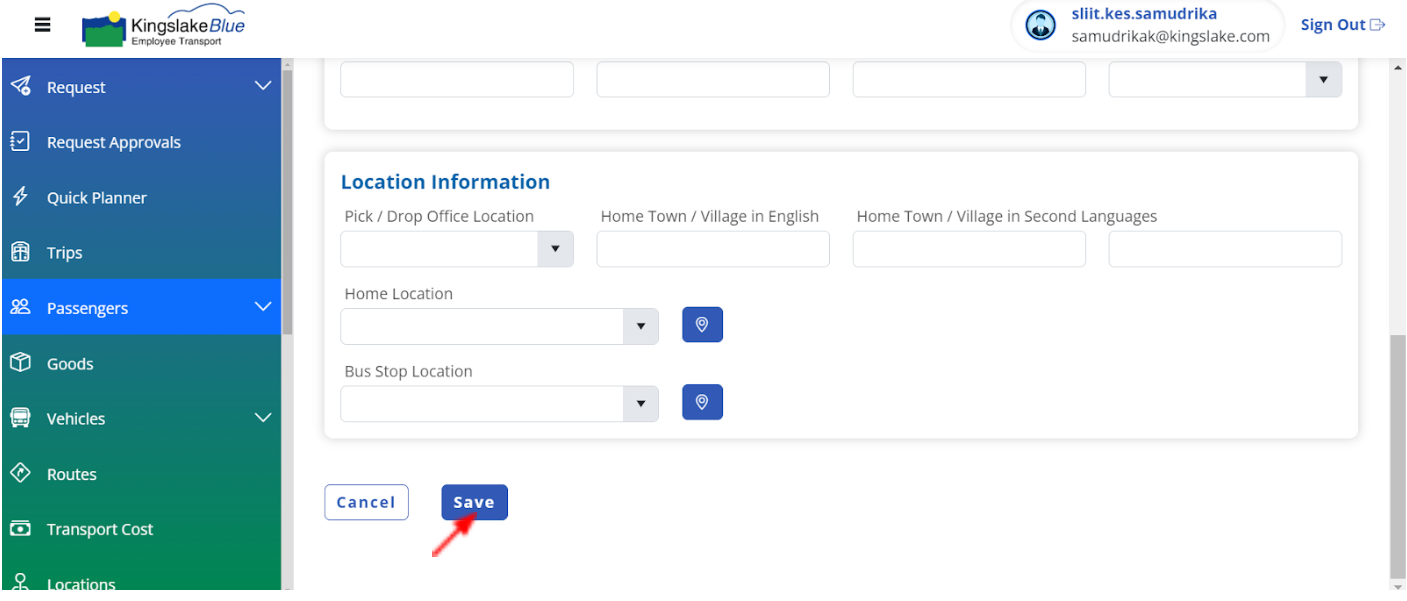The image size is (1407, 601).
Task: Click the Home Town / Village in English field
Action: click(713, 249)
